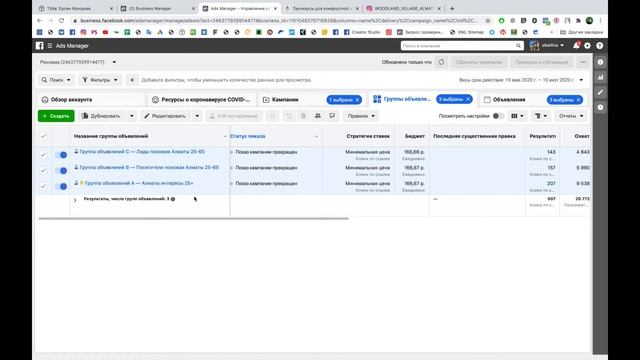Click the Дублировать button
The image size is (640, 360).
(x=102, y=116)
